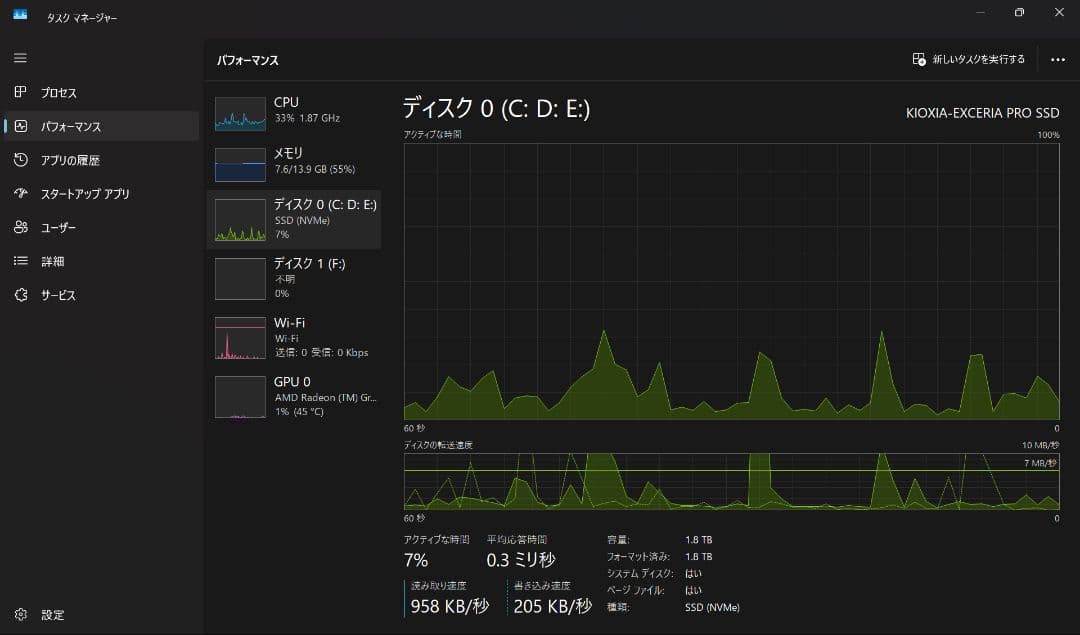1080x635 pixels.
Task: Open the Users (ユーザー) view icon
Action: pos(20,227)
